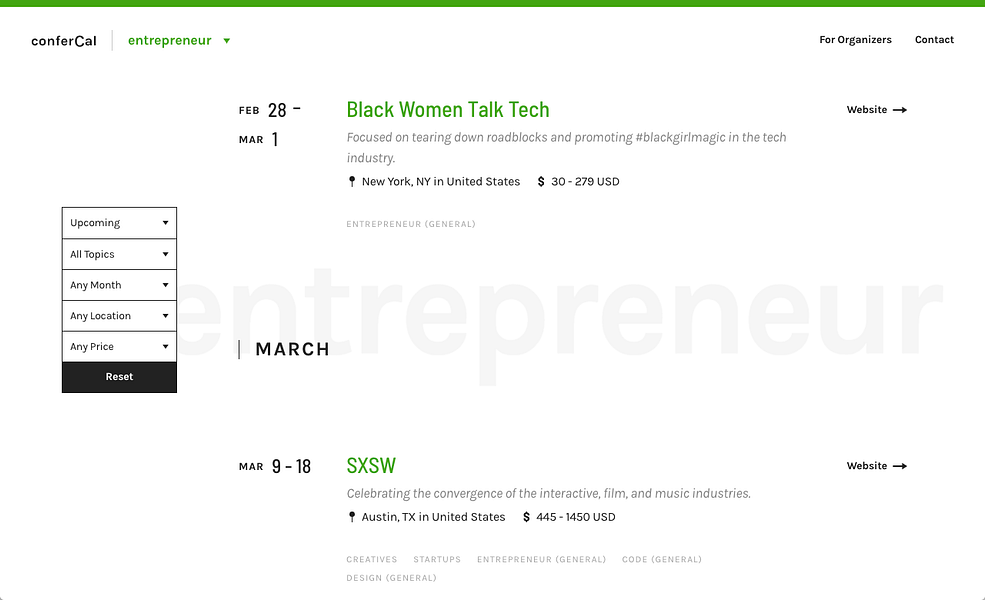Click arrow icon beside SXSW Website link

click(x=900, y=466)
